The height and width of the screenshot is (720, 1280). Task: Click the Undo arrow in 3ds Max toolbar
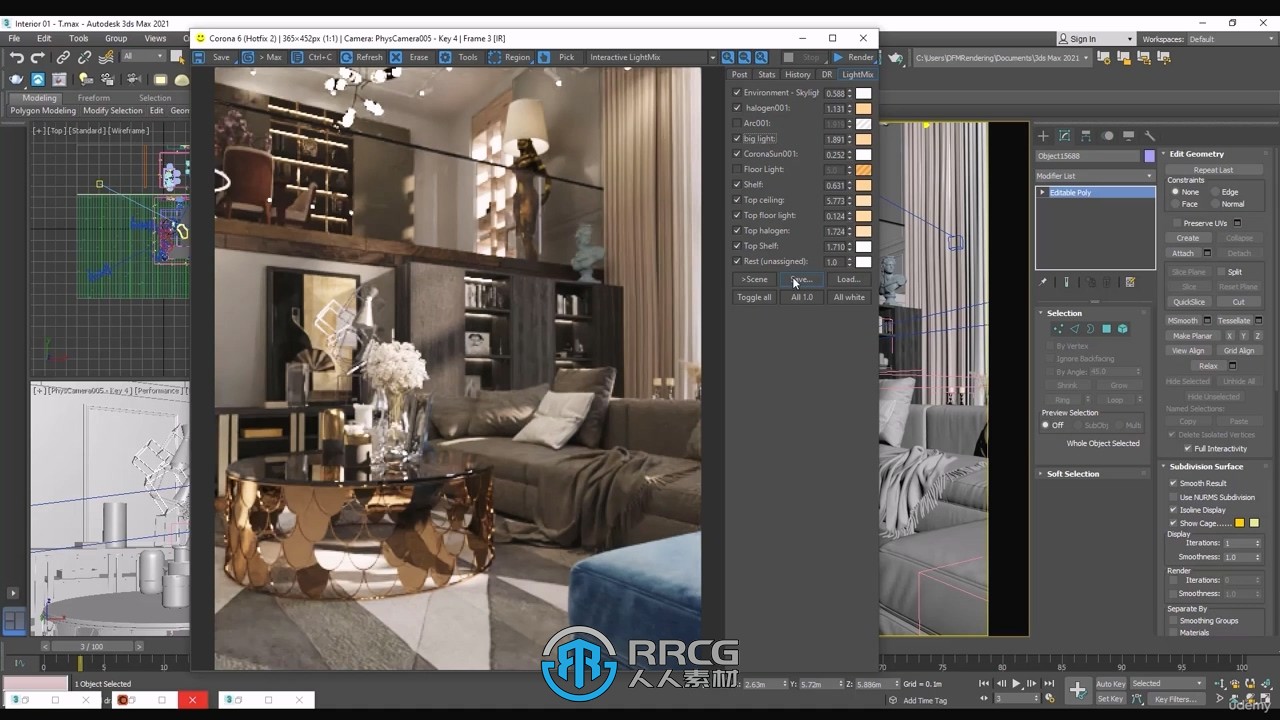(x=16, y=58)
